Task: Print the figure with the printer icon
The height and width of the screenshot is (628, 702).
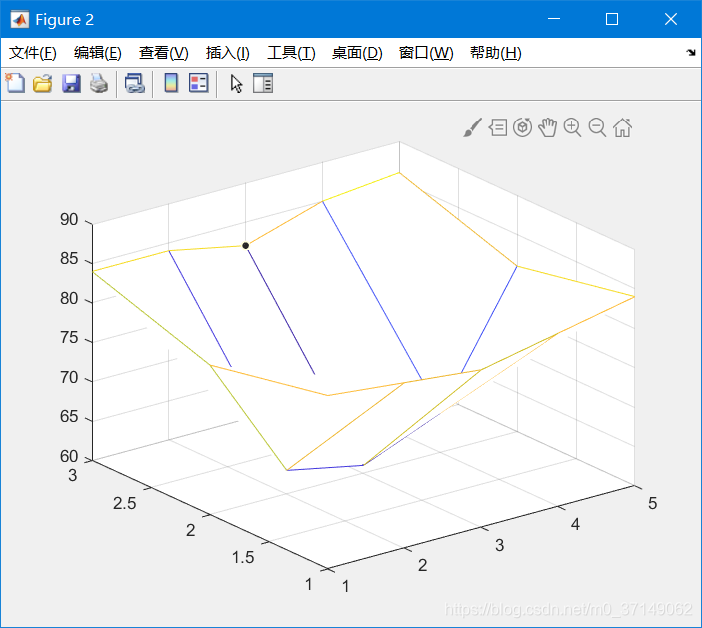Action: pos(99,84)
